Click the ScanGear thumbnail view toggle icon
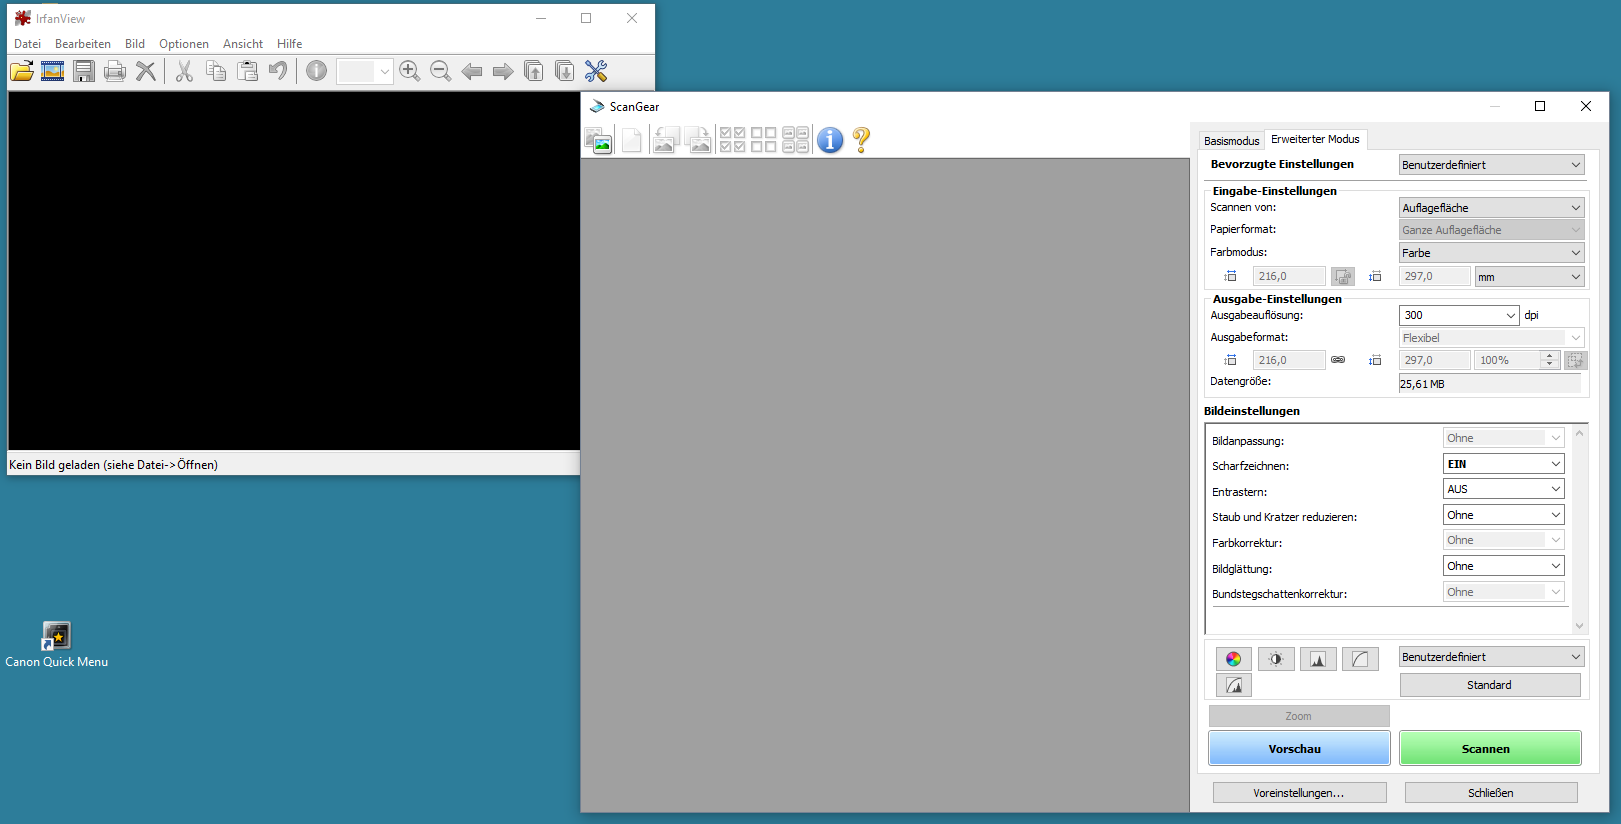 (x=598, y=140)
